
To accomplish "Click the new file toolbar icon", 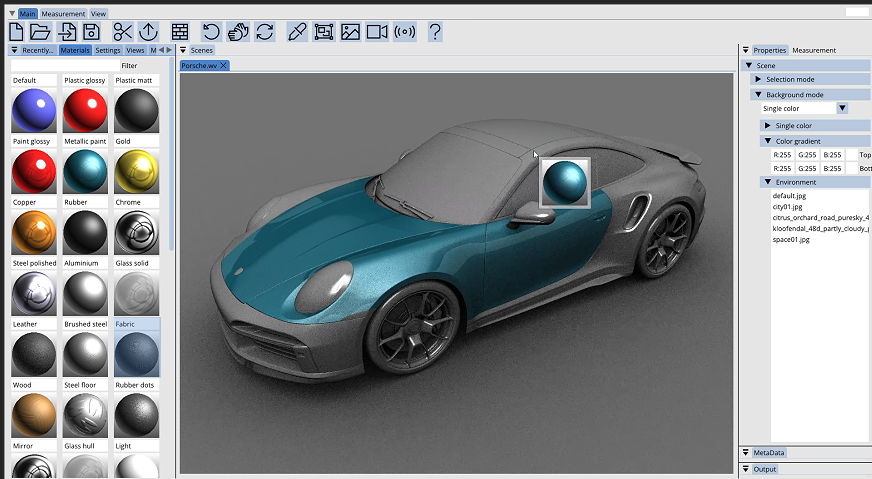I will coord(17,32).
